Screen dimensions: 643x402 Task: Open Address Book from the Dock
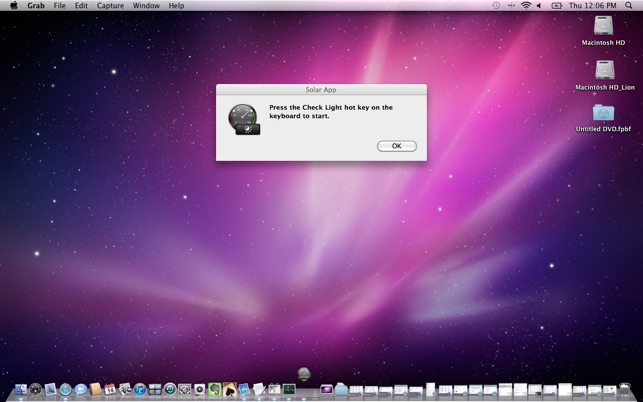95,389
